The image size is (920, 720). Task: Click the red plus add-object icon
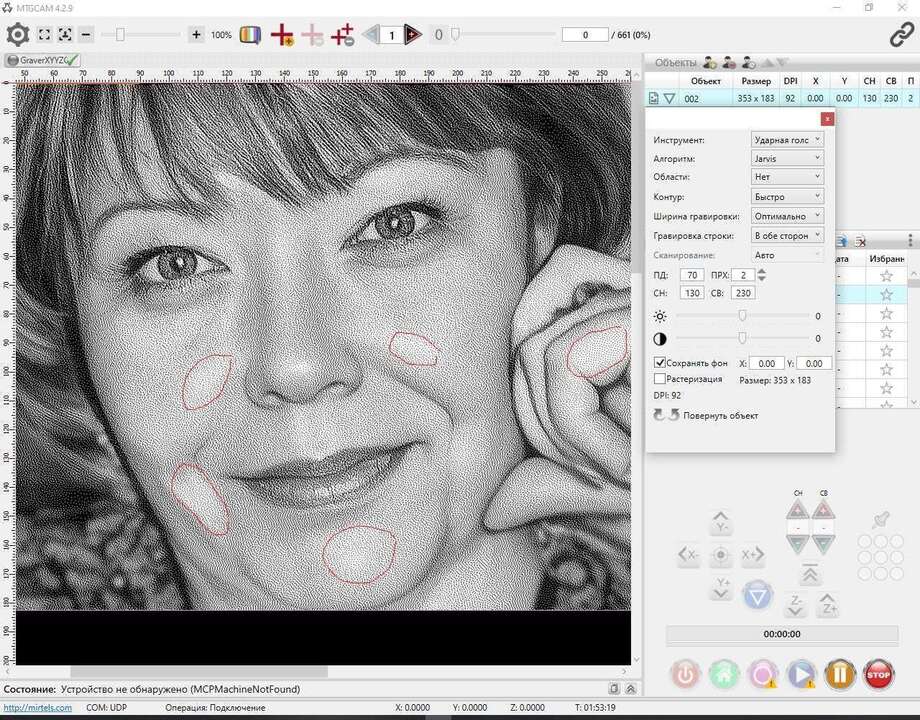pyautogui.click(x=282, y=35)
